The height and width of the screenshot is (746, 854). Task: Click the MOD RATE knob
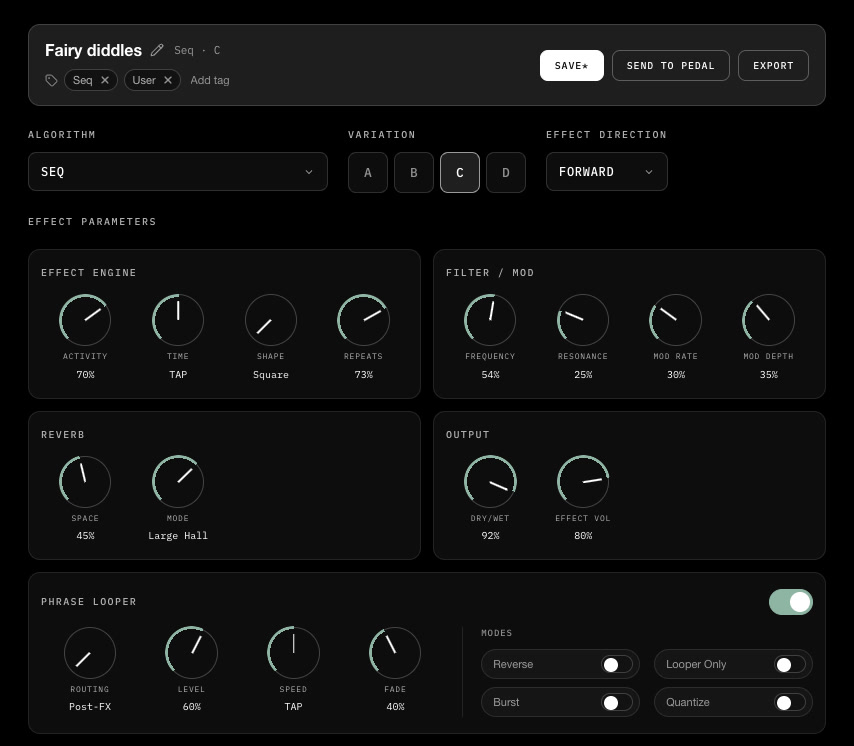click(675, 320)
